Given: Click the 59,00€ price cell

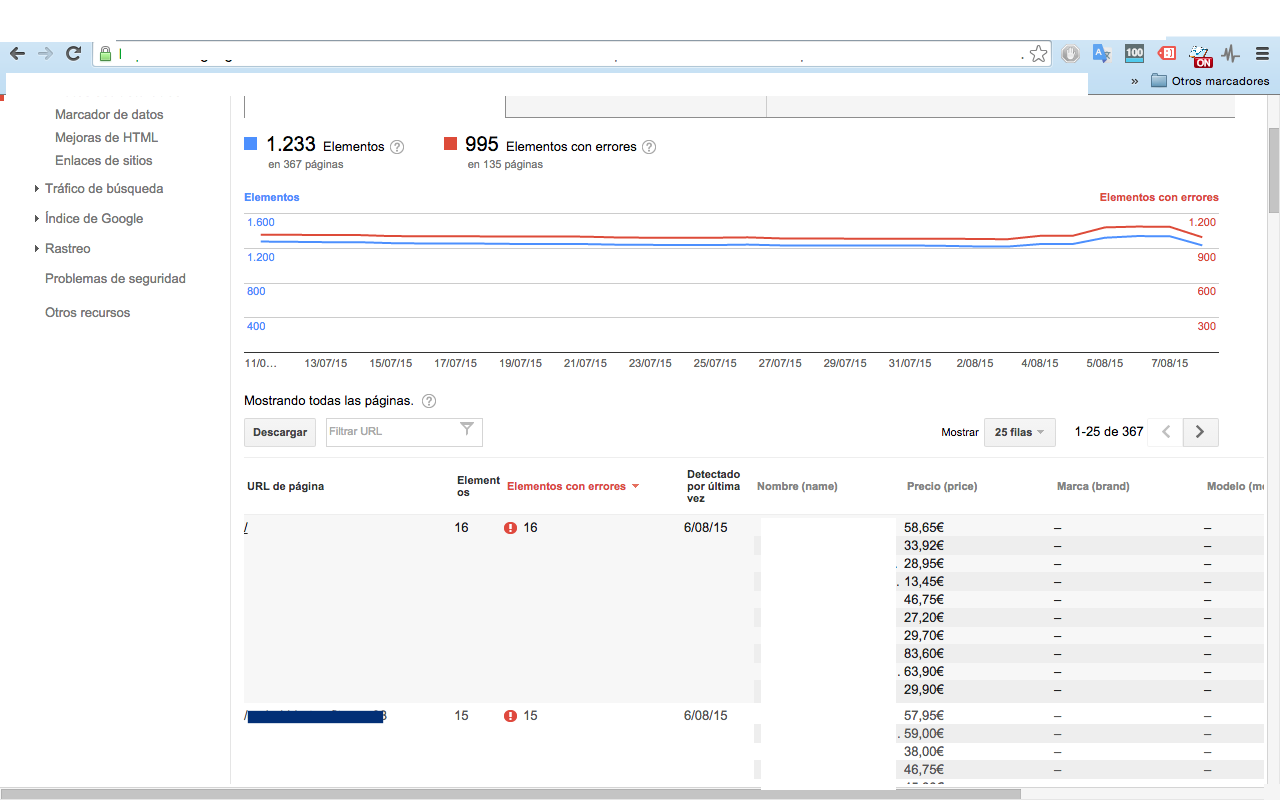Looking at the screenshot, I should point(924,733).
